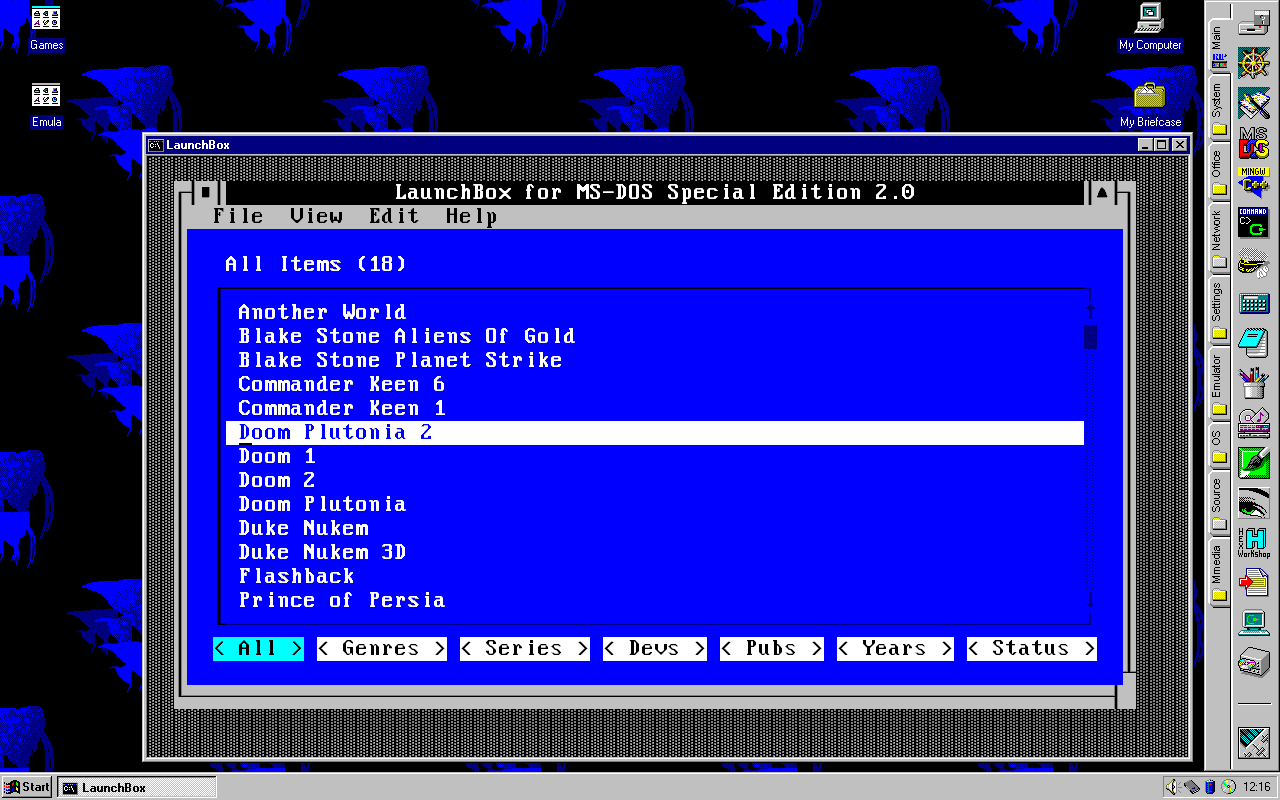Select Blake Stone Aliens Of Gold
This screenshot has height=800, width=1280.
click(x=655, y=336)
